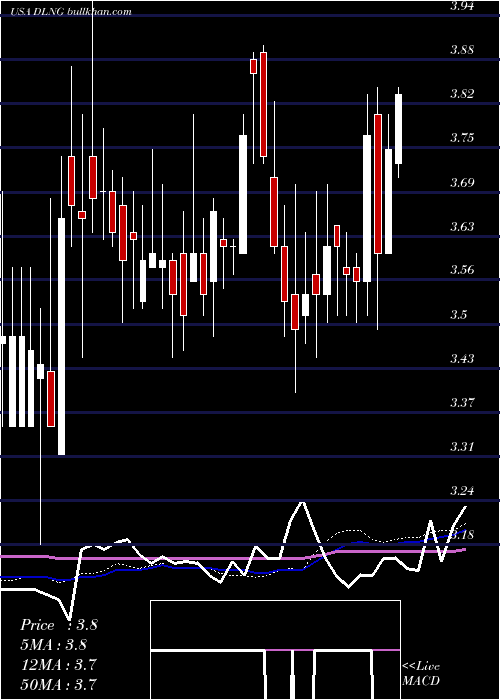Click the last white candlestick on the right

pos(398,129)
